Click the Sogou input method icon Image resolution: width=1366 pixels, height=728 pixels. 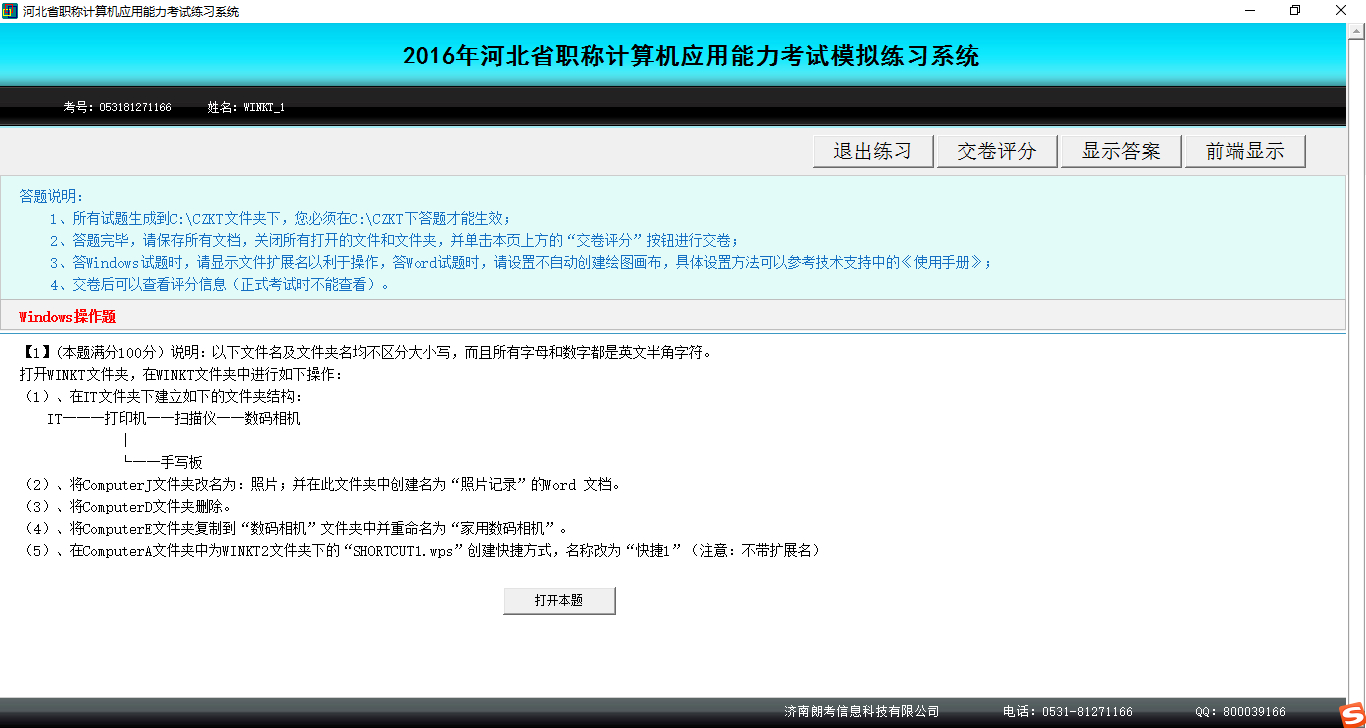coord(1351,712)
